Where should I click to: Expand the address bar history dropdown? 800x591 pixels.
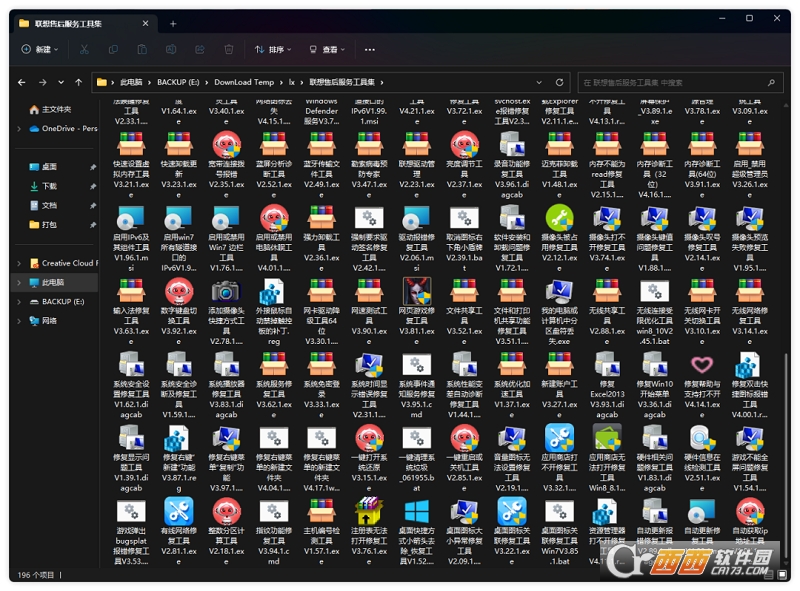(x=539, y=82)
